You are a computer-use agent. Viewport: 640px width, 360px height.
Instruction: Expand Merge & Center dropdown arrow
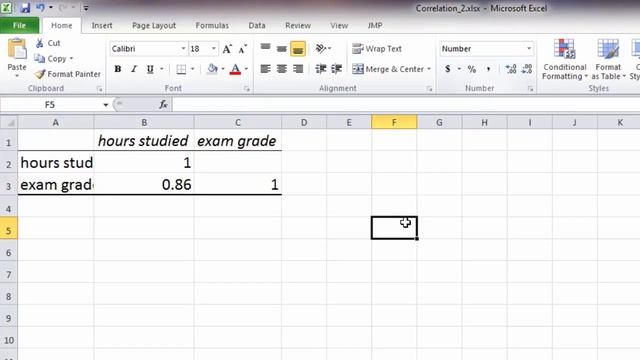click(429, 69)
